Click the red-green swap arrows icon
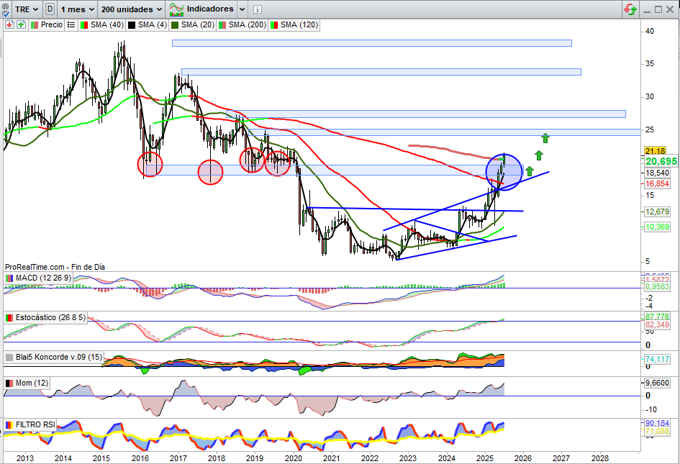The image size is (680, 464). [x=630, y=10]
